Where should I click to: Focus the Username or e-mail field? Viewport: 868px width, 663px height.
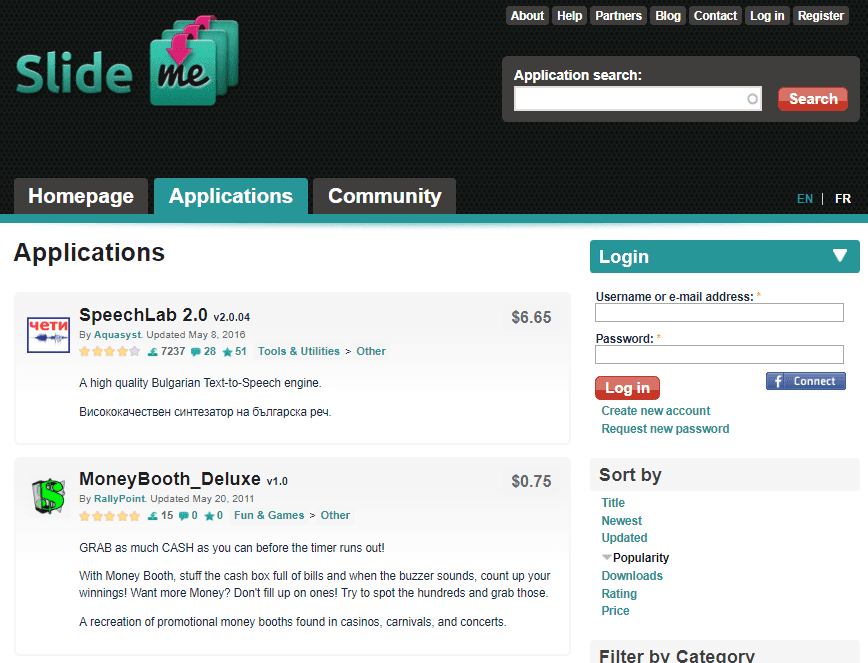pyautogui.click(x=719, y=313)
